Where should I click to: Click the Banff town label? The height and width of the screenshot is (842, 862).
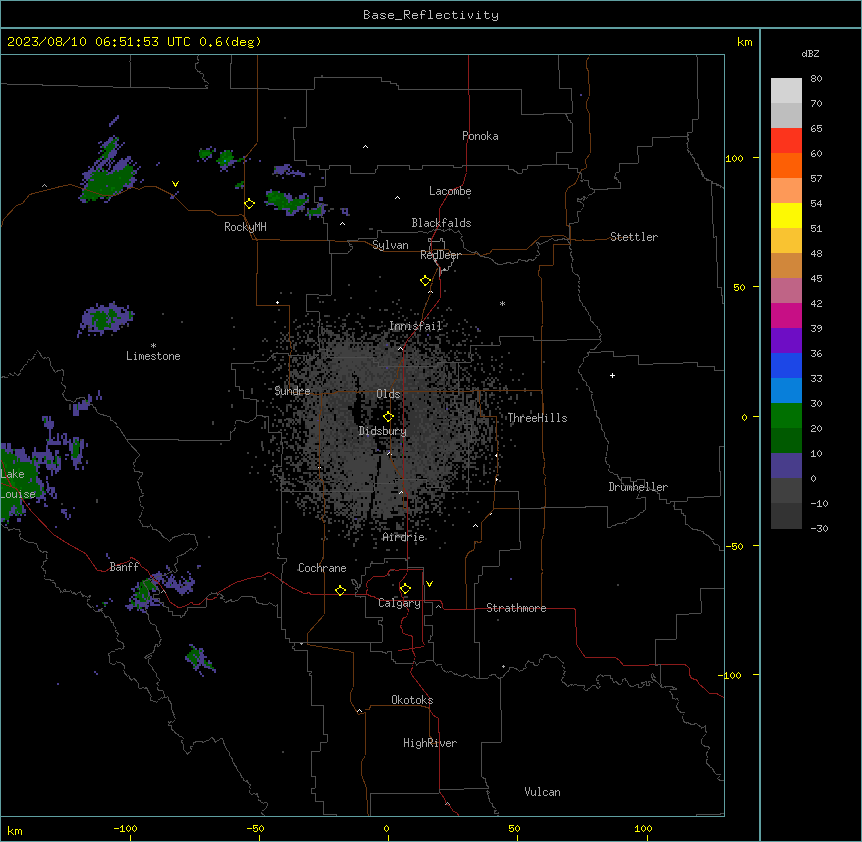[x=124, y=567]
